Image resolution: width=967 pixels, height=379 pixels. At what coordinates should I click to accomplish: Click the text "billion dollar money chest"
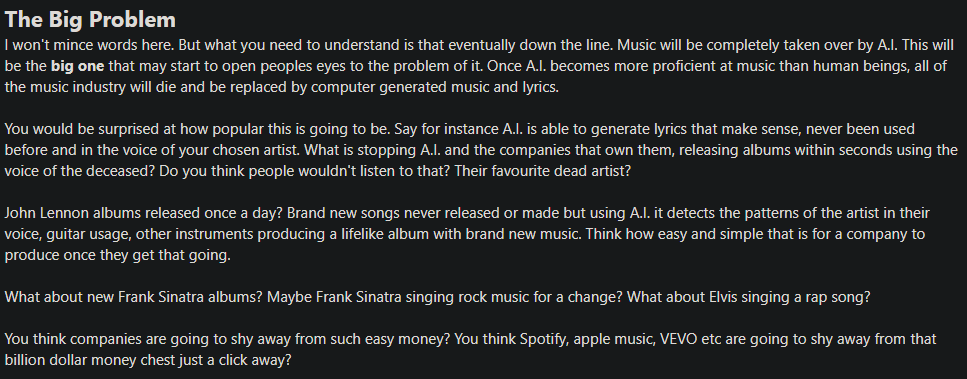[x=83, y=360]
